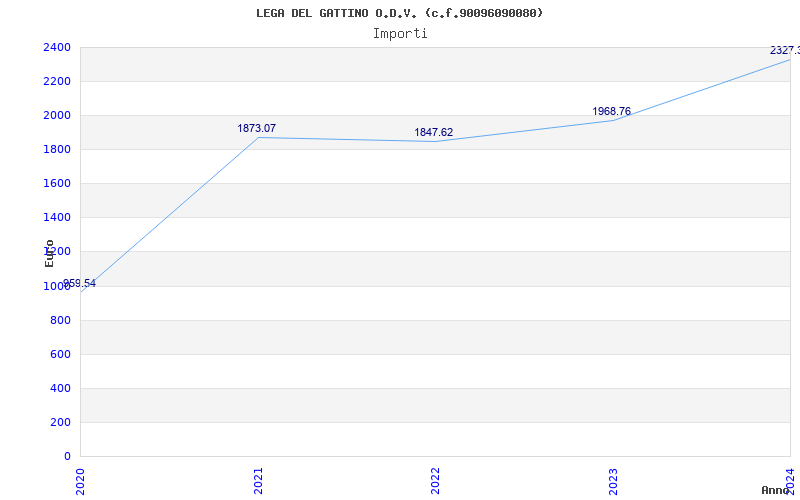
Task: Click the 2024 data value label at top right
Action: click(x=785, y=51)
